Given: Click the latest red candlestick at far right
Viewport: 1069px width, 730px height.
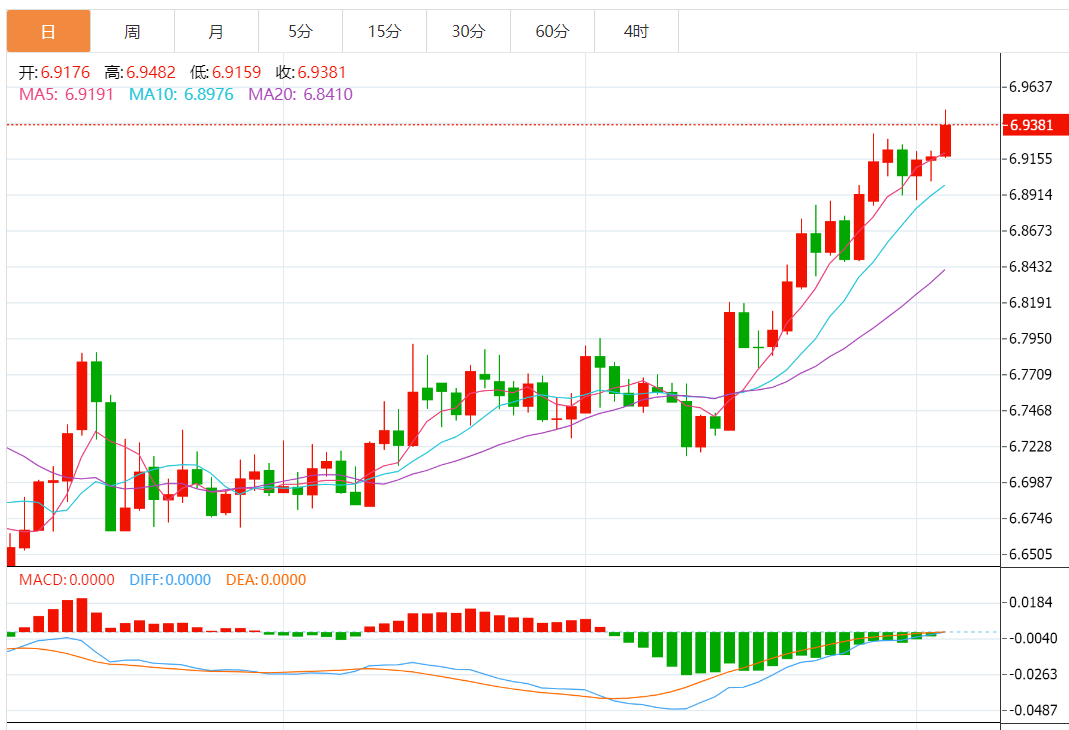Looking at the screenshot, I should (945, 140).
